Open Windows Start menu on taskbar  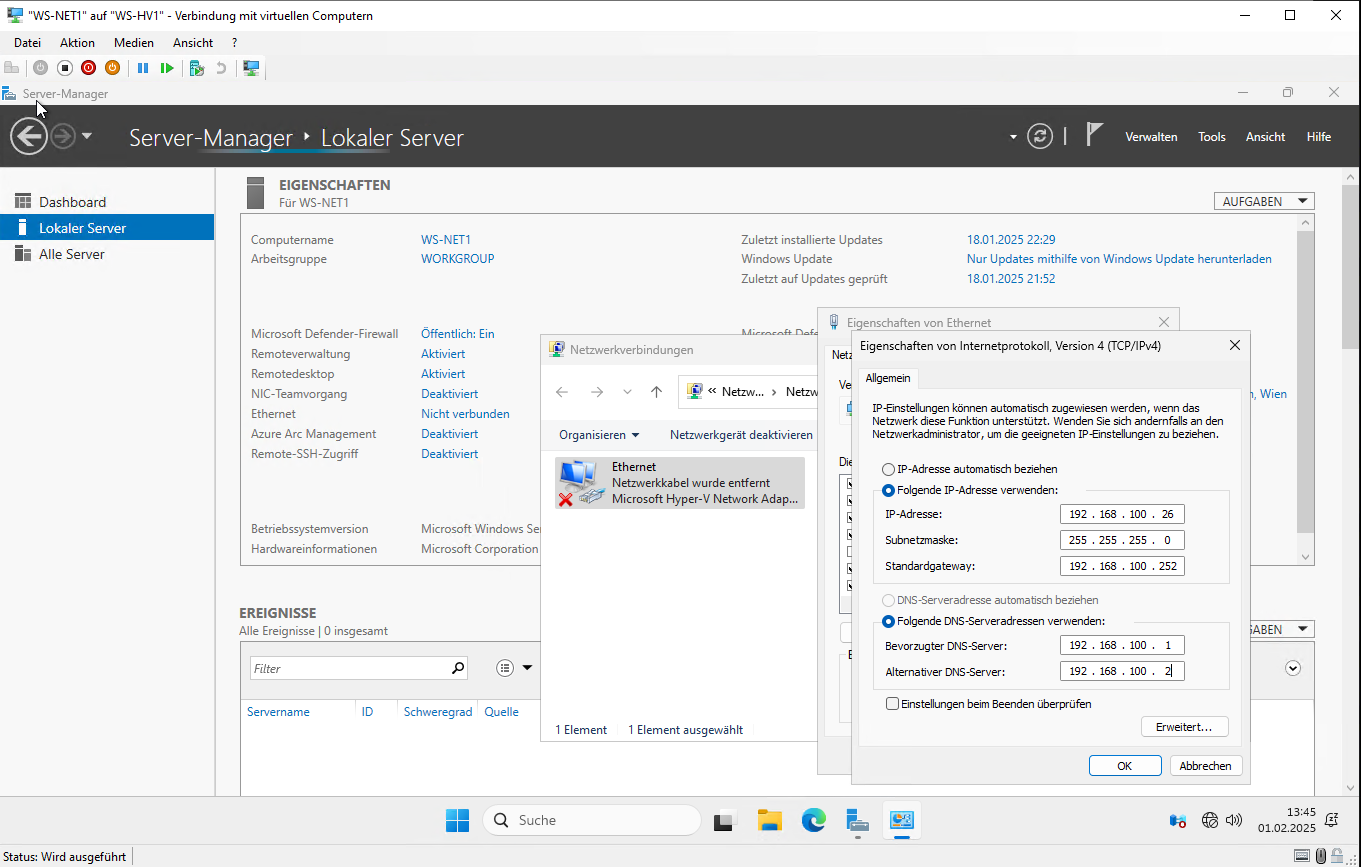[x=457, y=820]
